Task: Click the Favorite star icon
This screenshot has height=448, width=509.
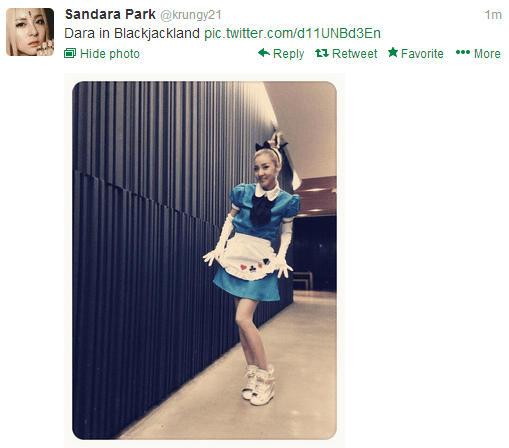Action: pos(393,52)
